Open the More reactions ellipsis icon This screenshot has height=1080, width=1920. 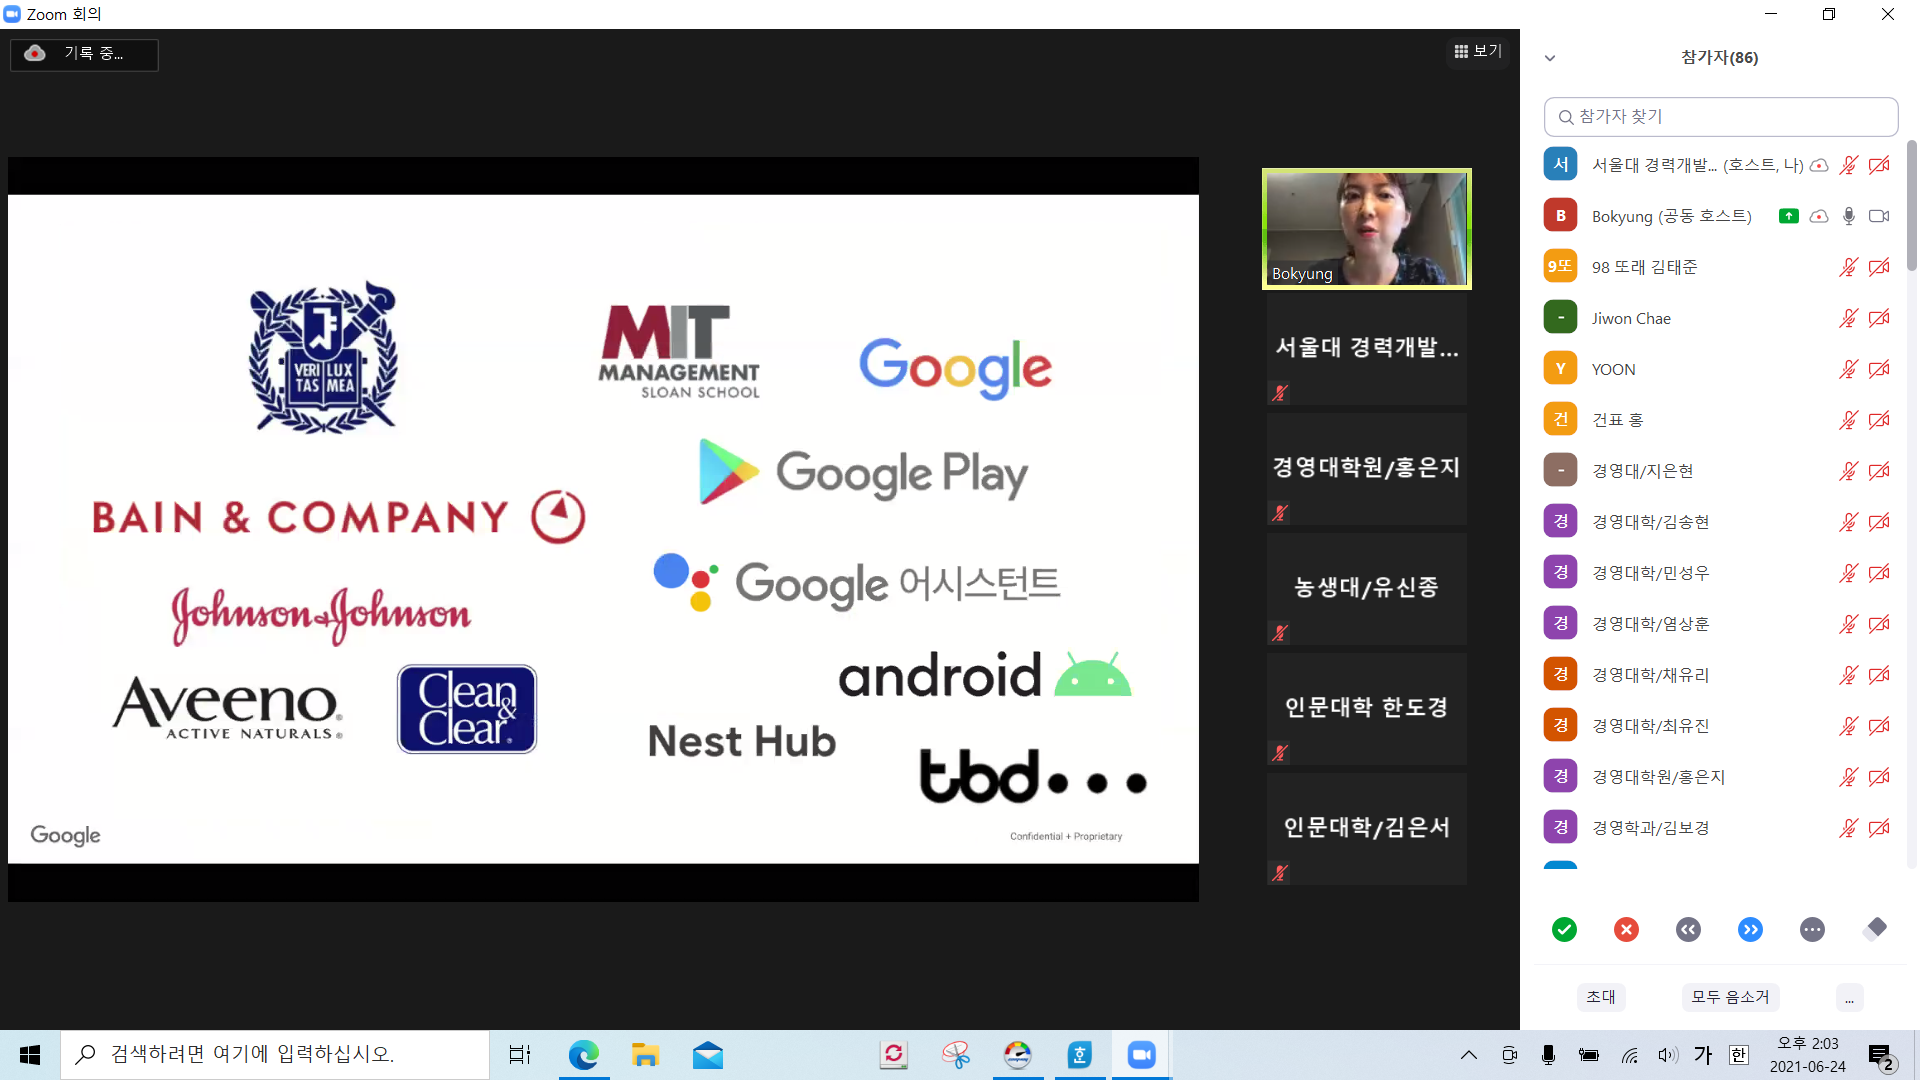1812,930
